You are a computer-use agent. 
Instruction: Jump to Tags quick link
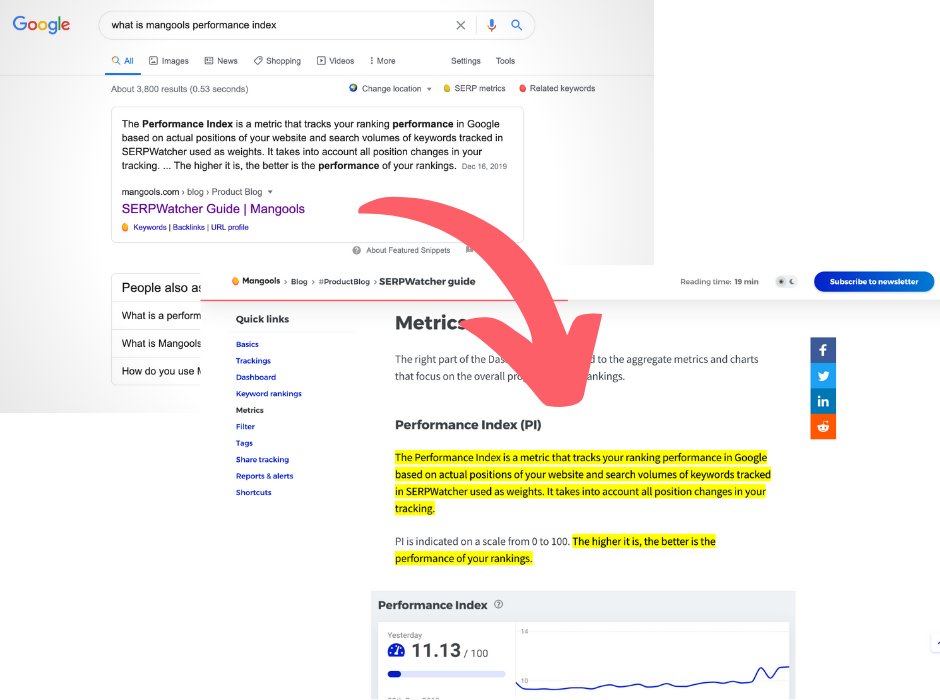(244, 443)
